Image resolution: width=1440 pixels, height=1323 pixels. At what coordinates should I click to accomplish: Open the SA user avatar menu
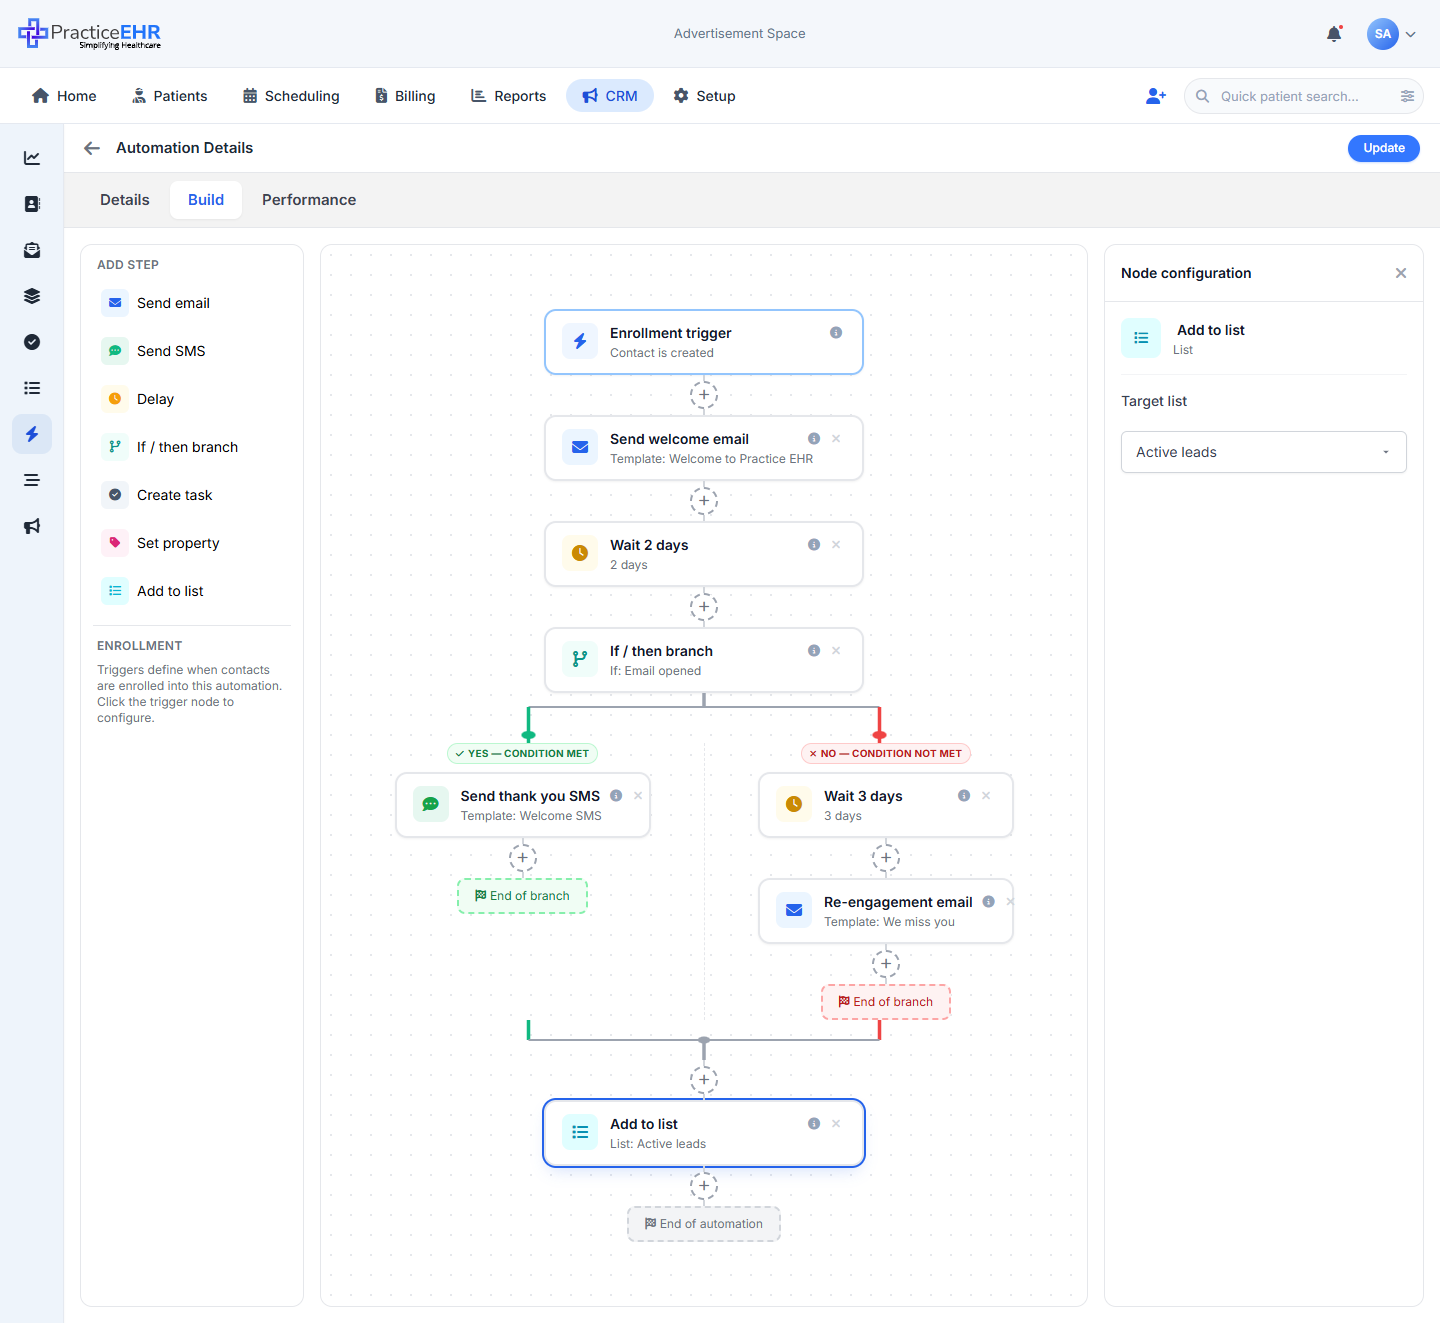(1391, 34)
